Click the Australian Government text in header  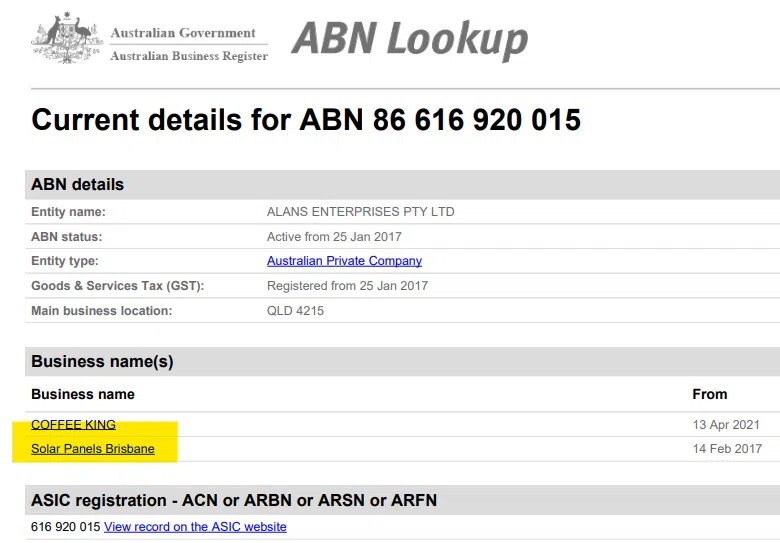click(183, 33)
